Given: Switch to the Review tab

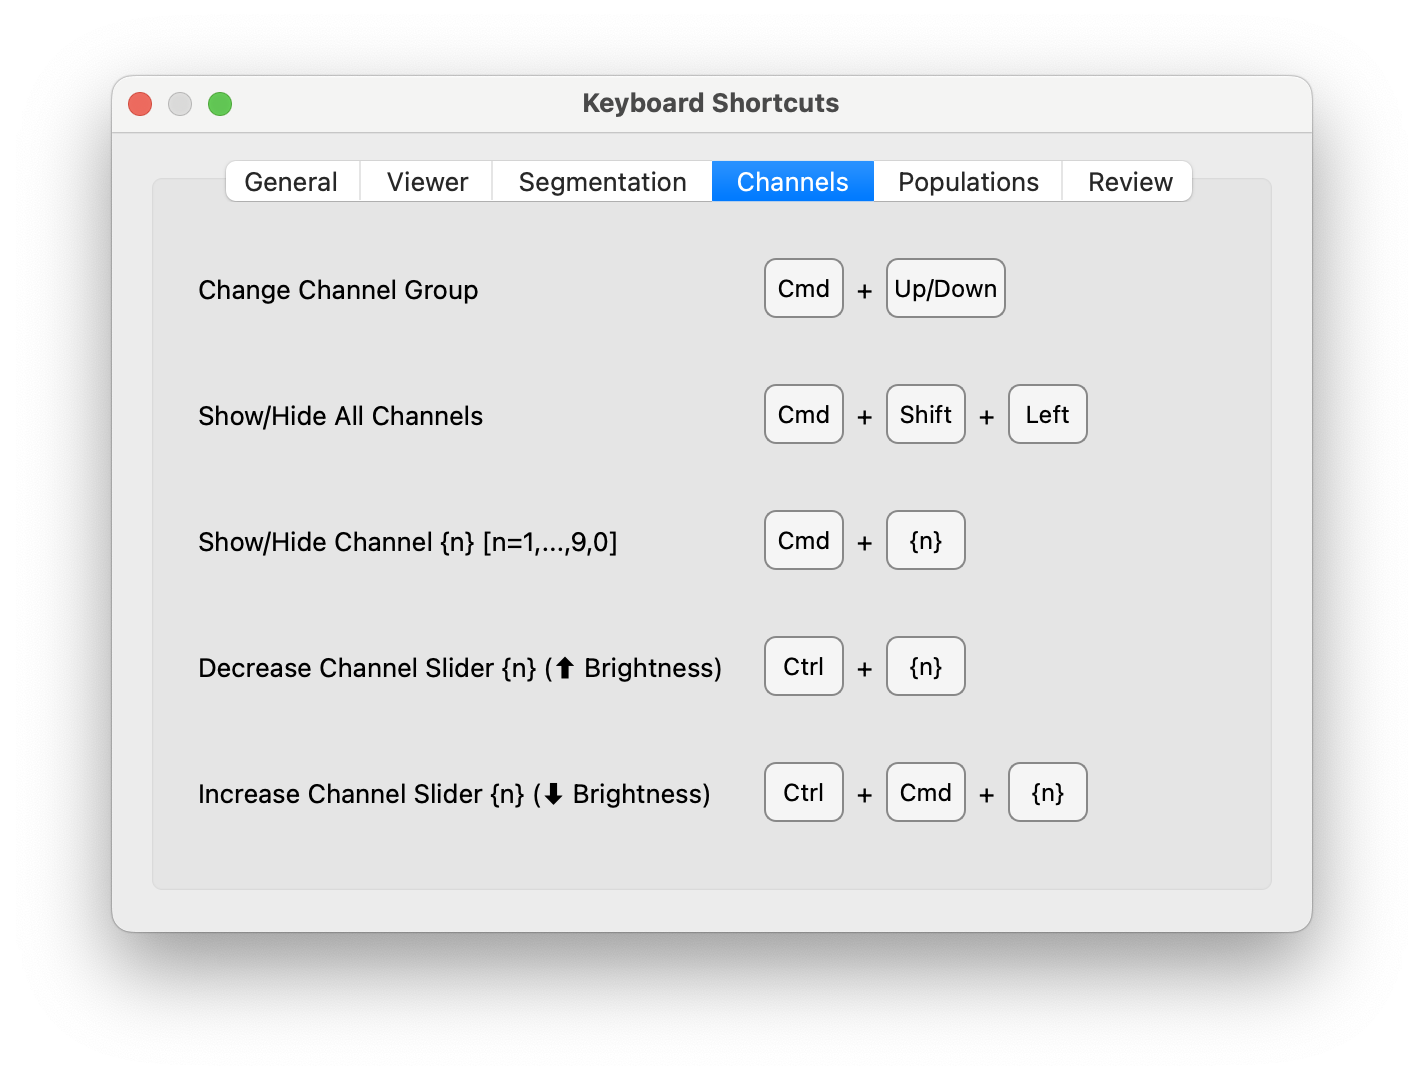Looking at the screenshot, I should 1129,181.
